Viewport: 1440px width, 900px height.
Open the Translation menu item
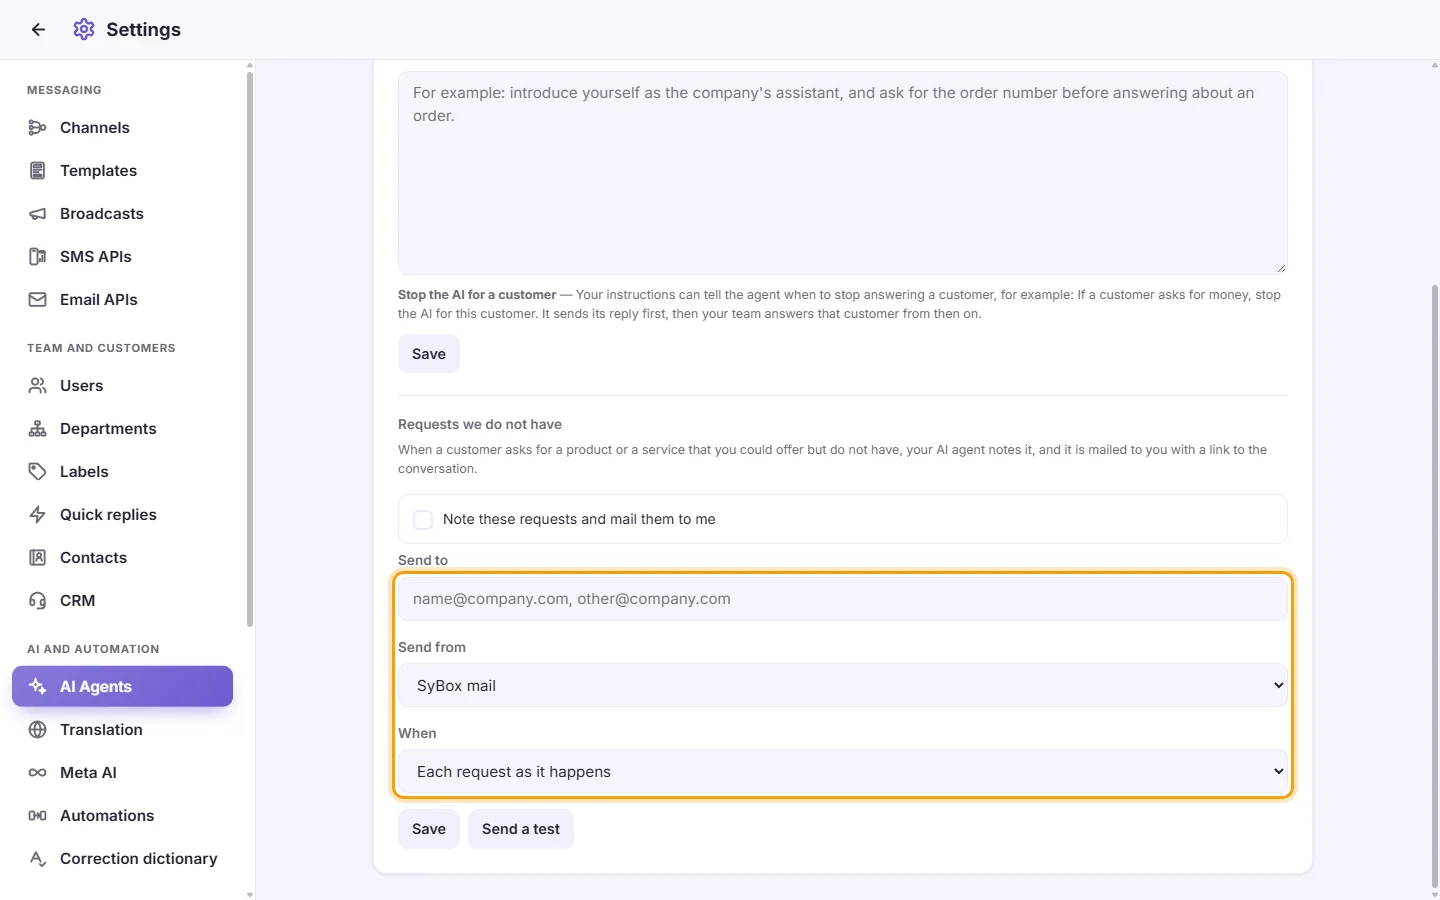pyautogui.click(x=122, y=729)
